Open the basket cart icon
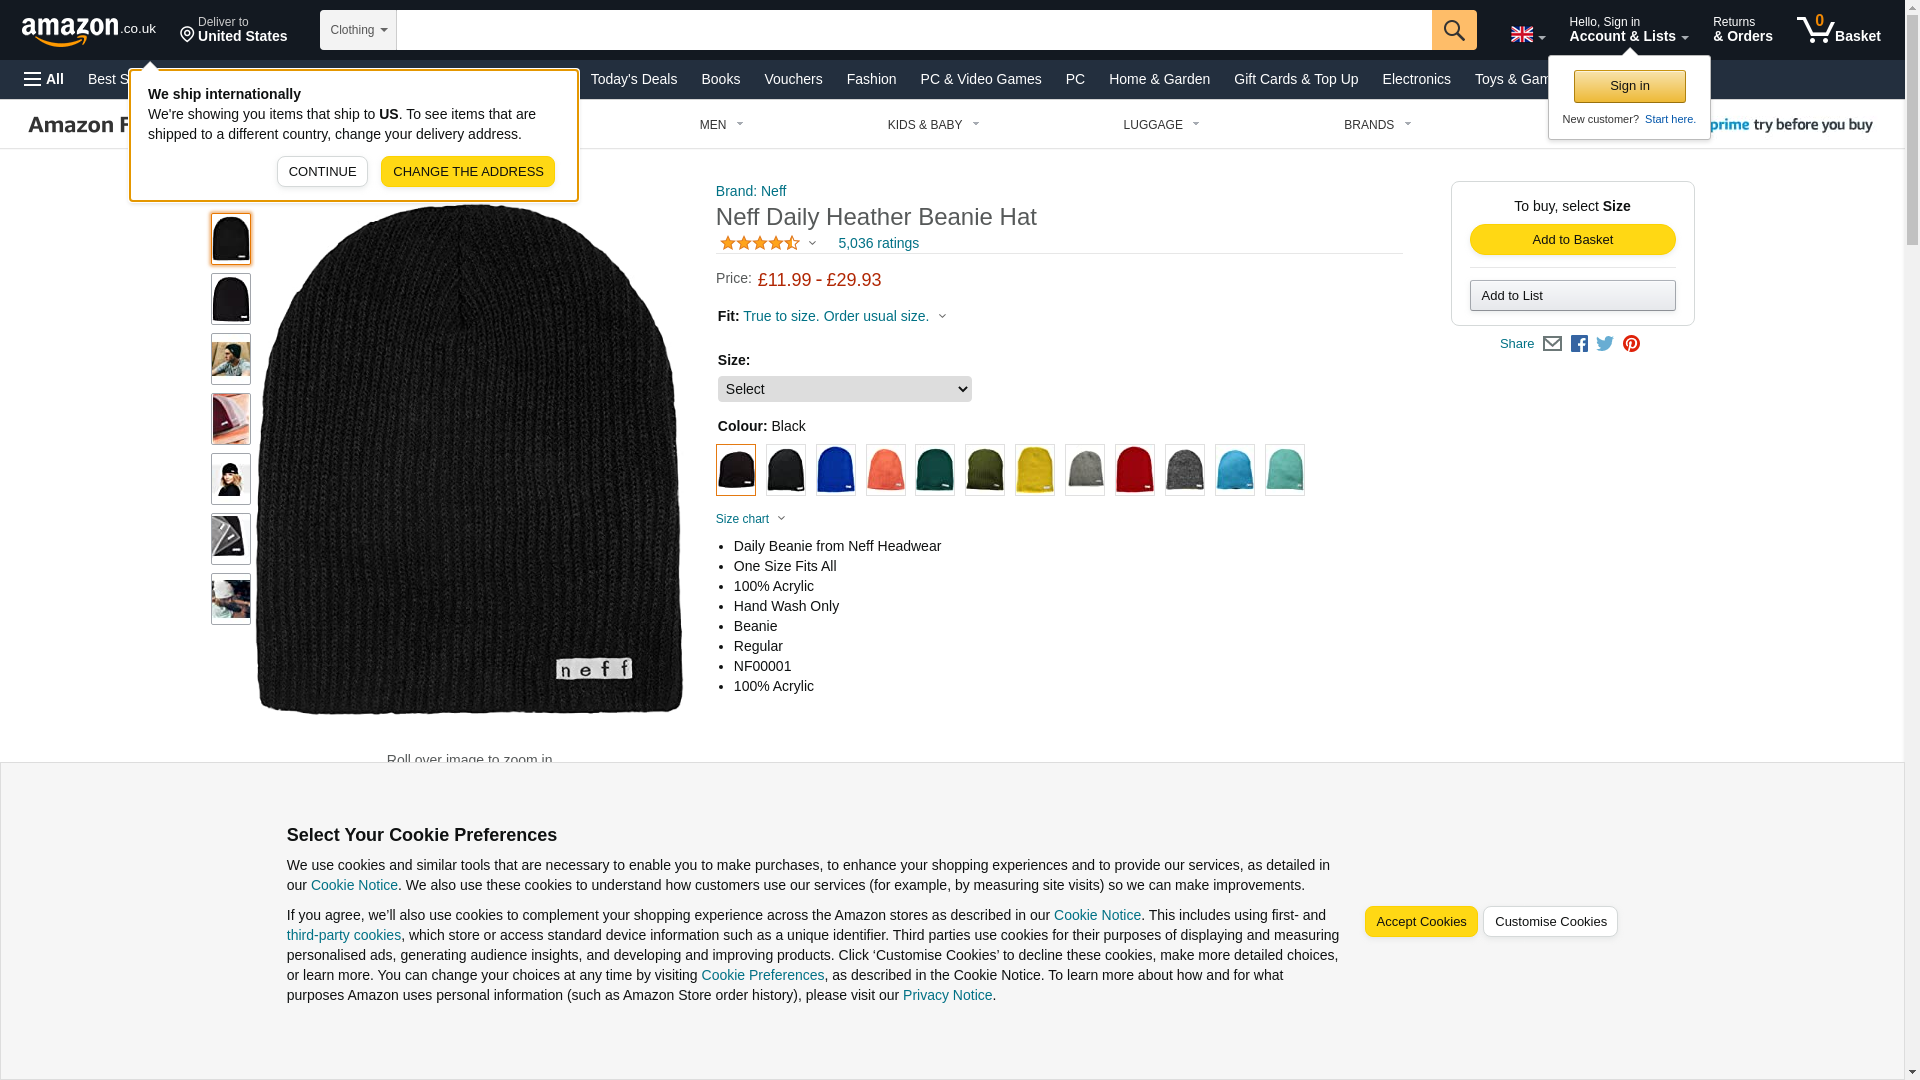1920x1080 pixels. pyautogui.click(x=1837, y=30)
